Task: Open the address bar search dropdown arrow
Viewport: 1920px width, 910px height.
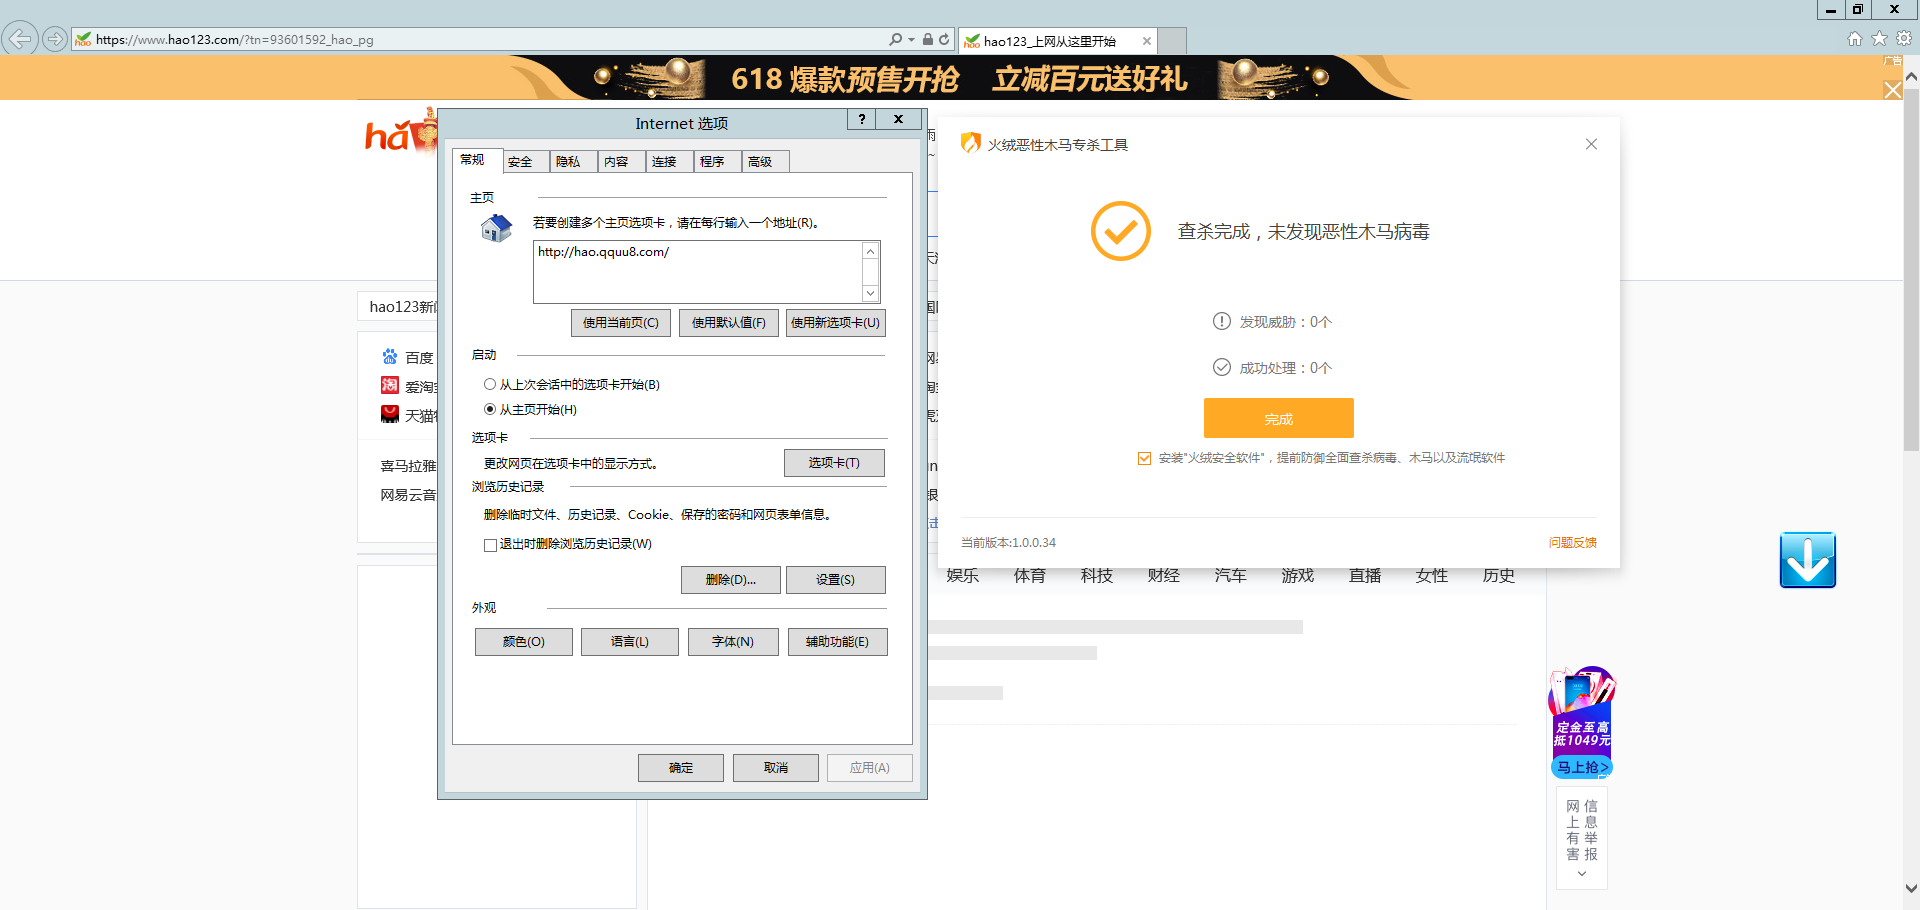Action: coord(911,40)
